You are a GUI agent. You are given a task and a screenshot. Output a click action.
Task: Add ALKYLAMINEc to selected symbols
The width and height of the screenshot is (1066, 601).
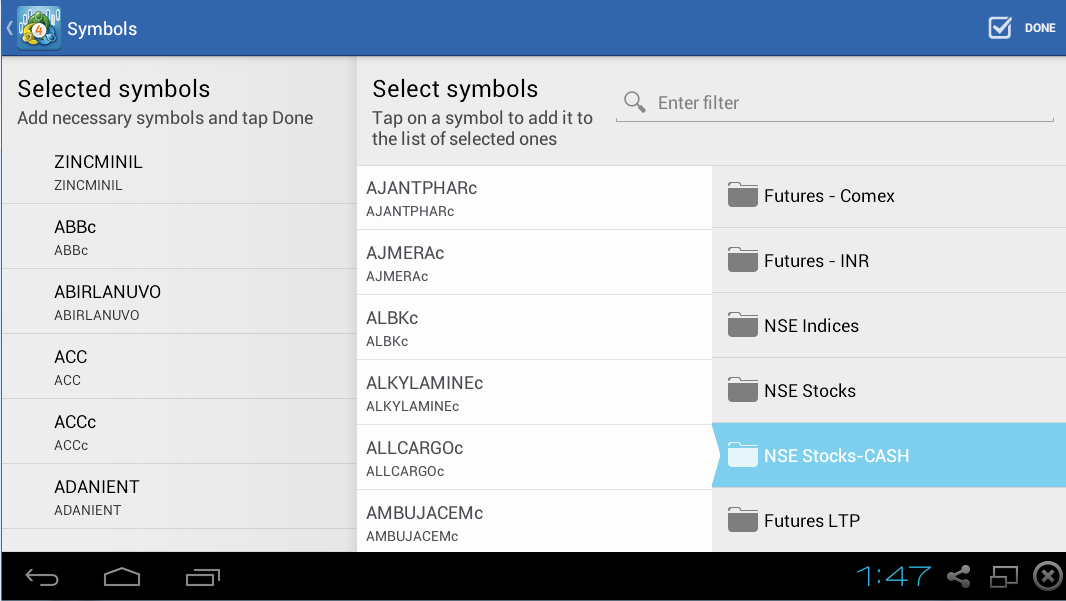click(534, 392)
